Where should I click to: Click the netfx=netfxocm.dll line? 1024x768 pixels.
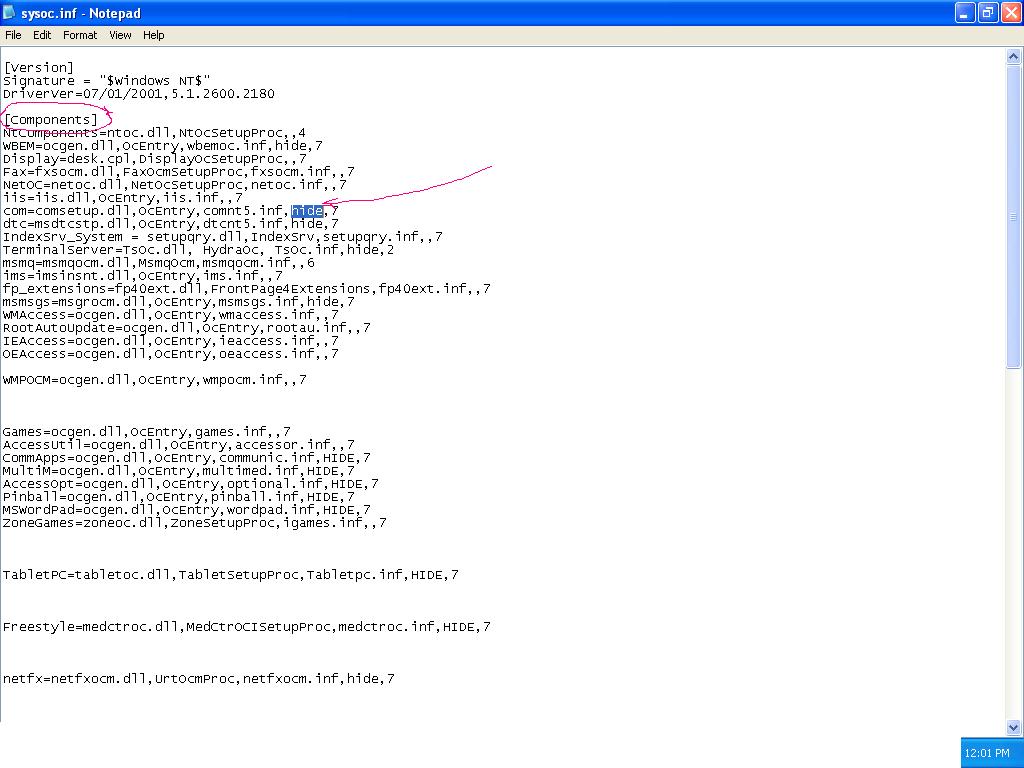(x=199, y=679)
